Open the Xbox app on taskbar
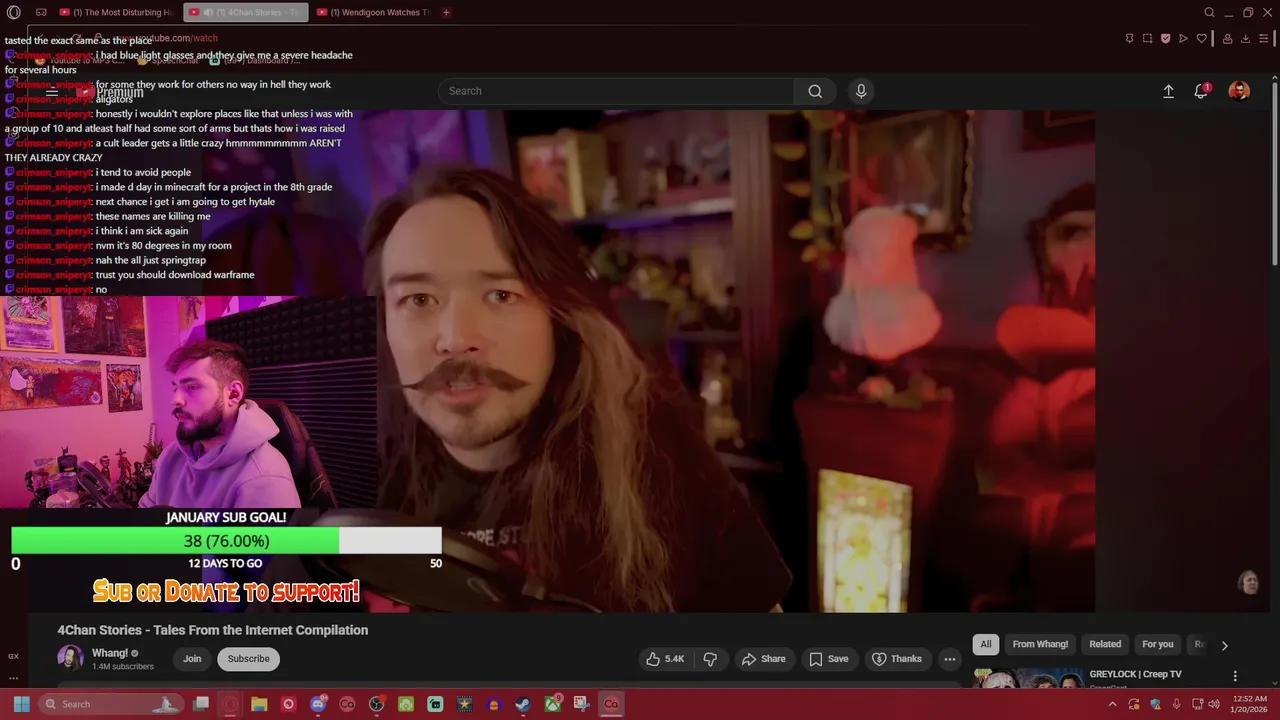1280x720 pixels. [552, 704]
